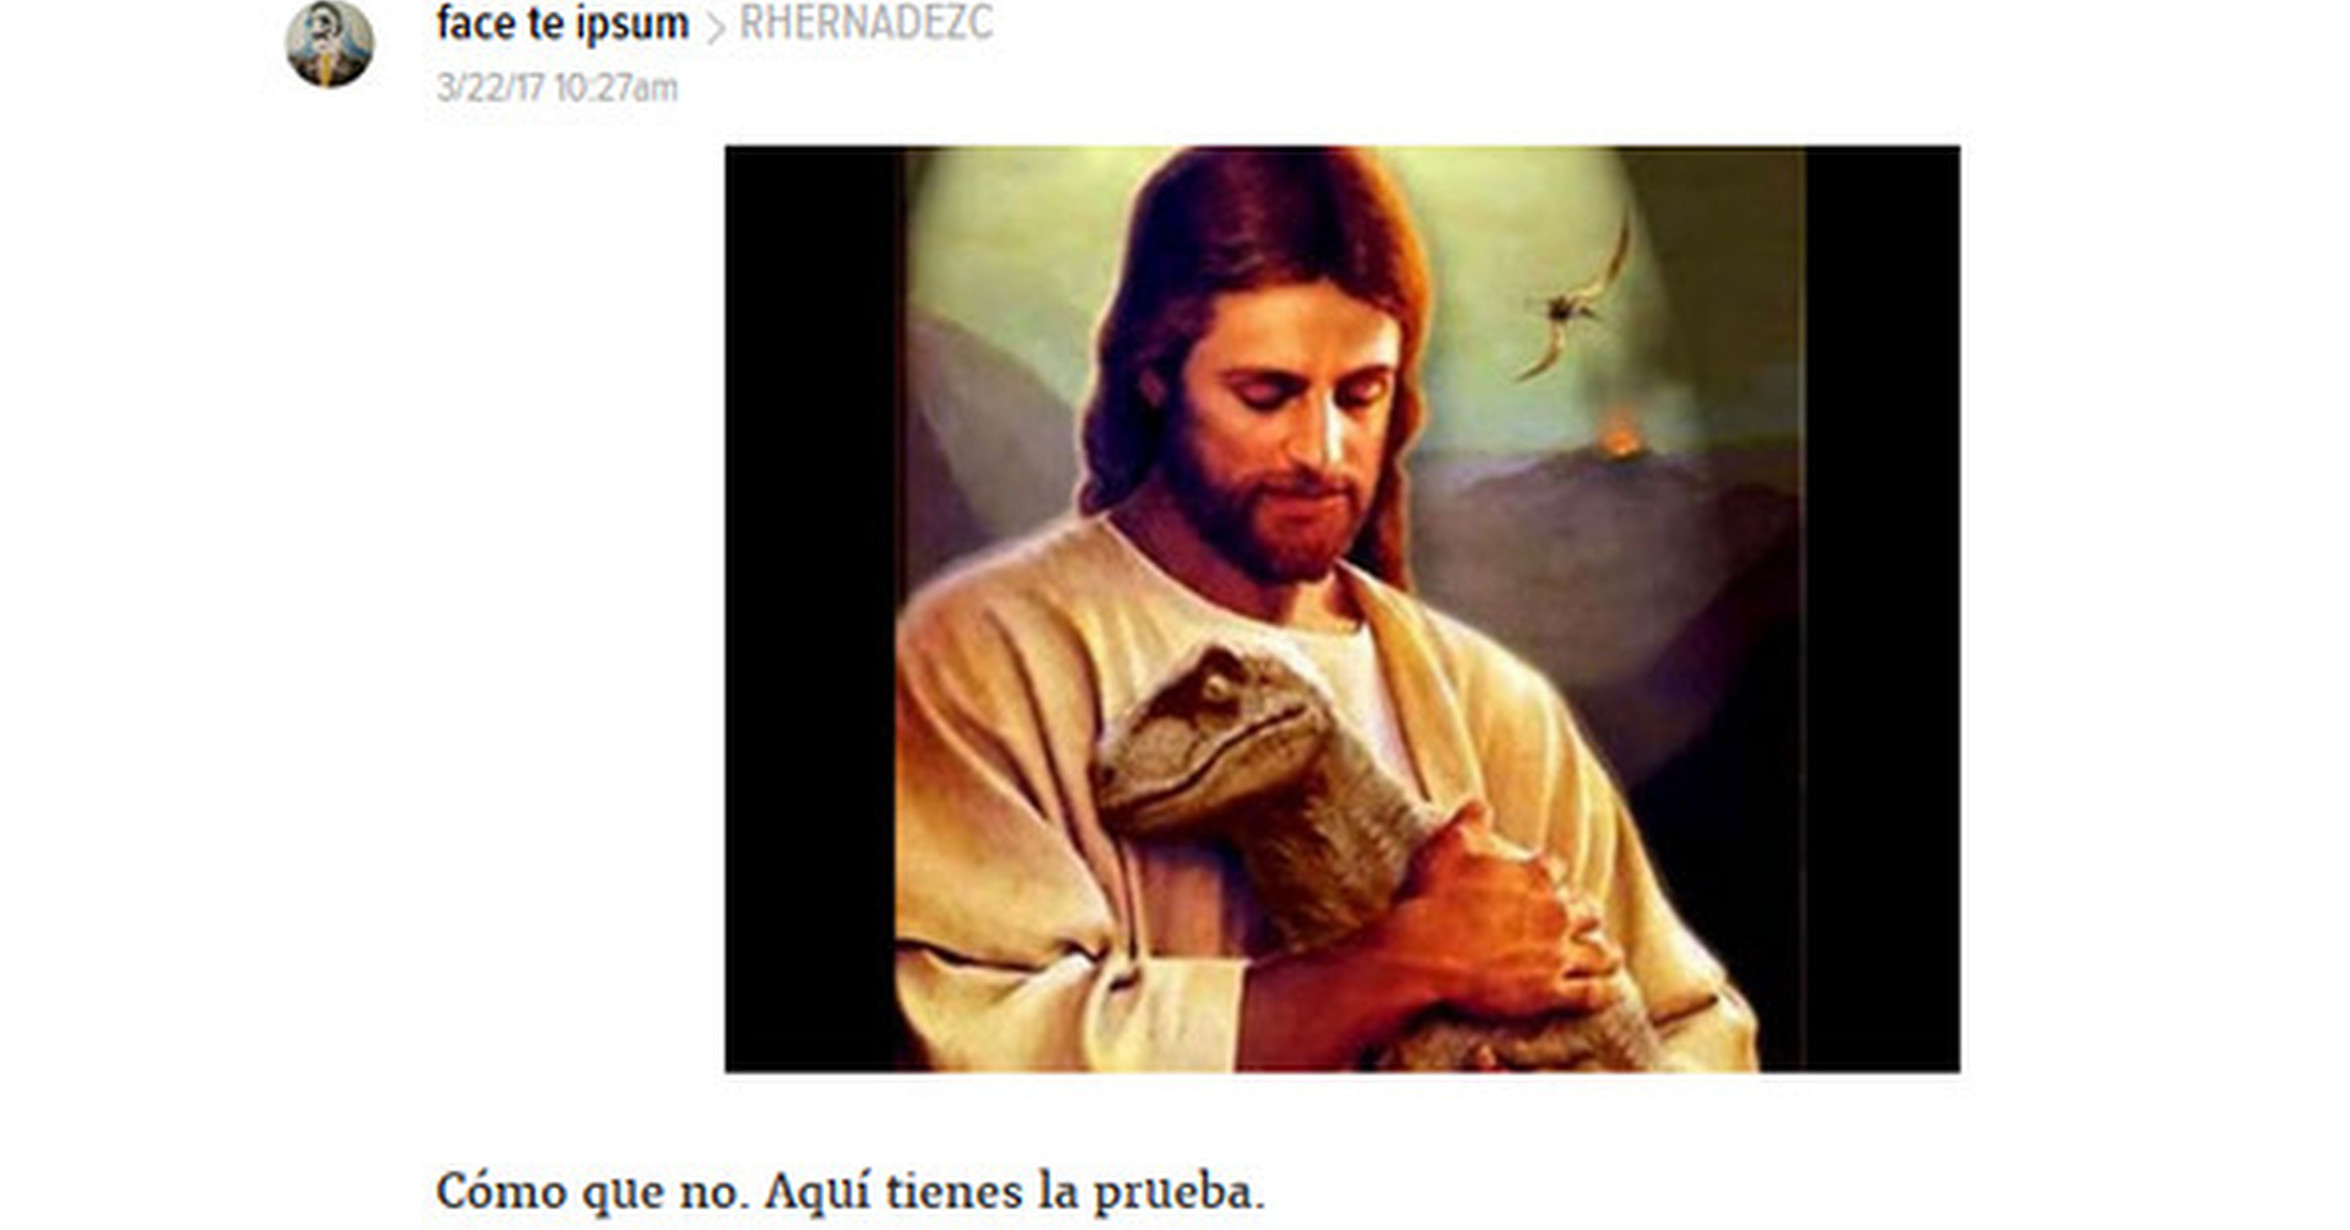Click the baby dinosaur's head in image
The image size is (2350, 1230).
pos(1215,740)
